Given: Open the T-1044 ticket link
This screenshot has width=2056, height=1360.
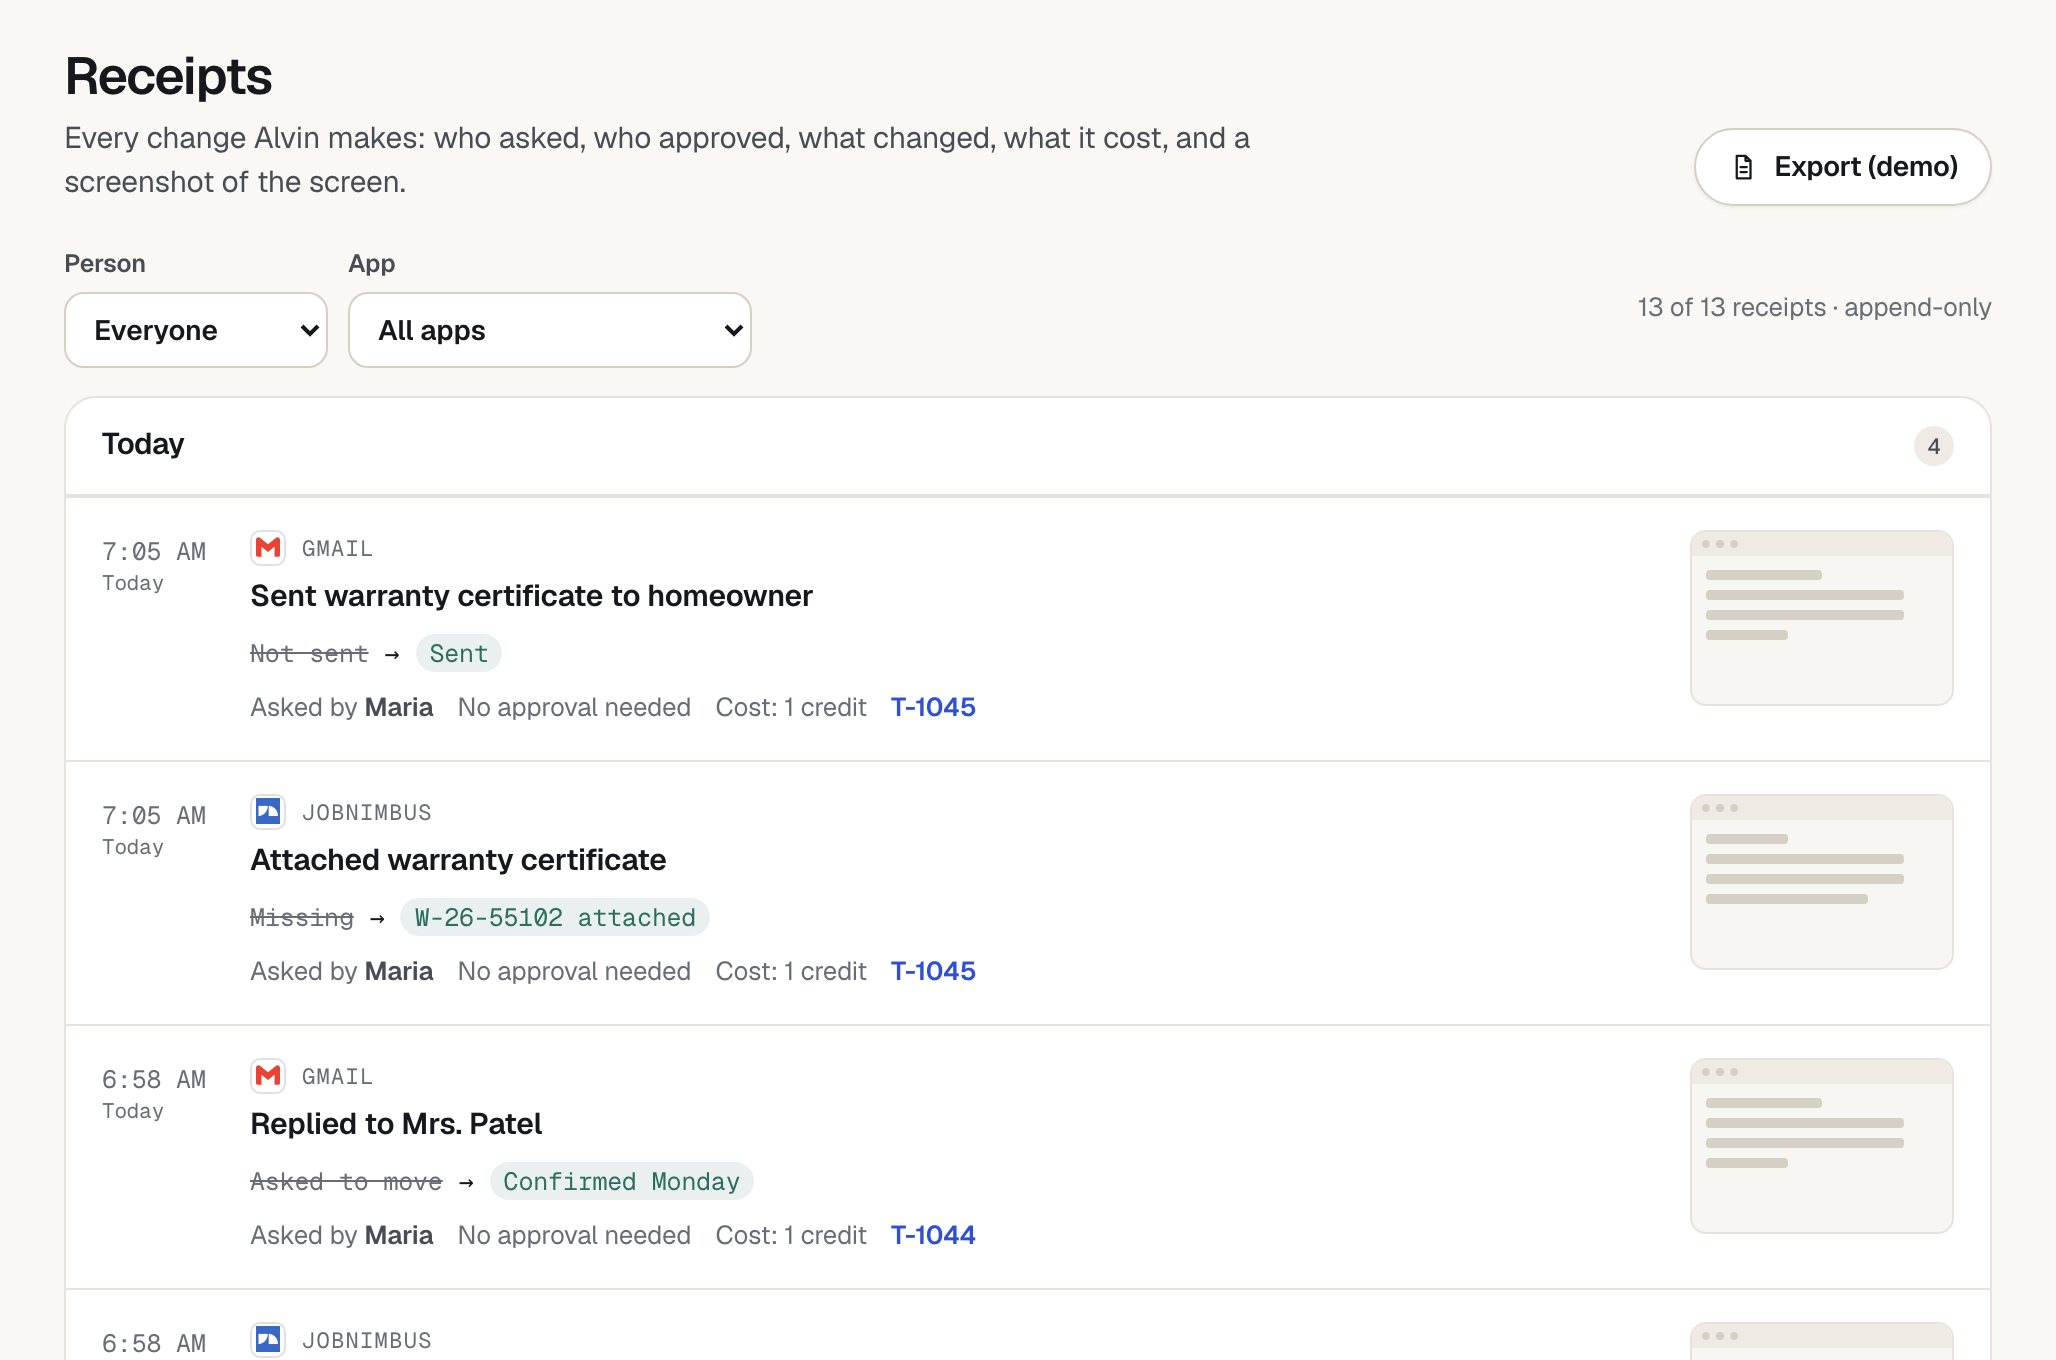Looking at the screenshot, I should 933,1235.
